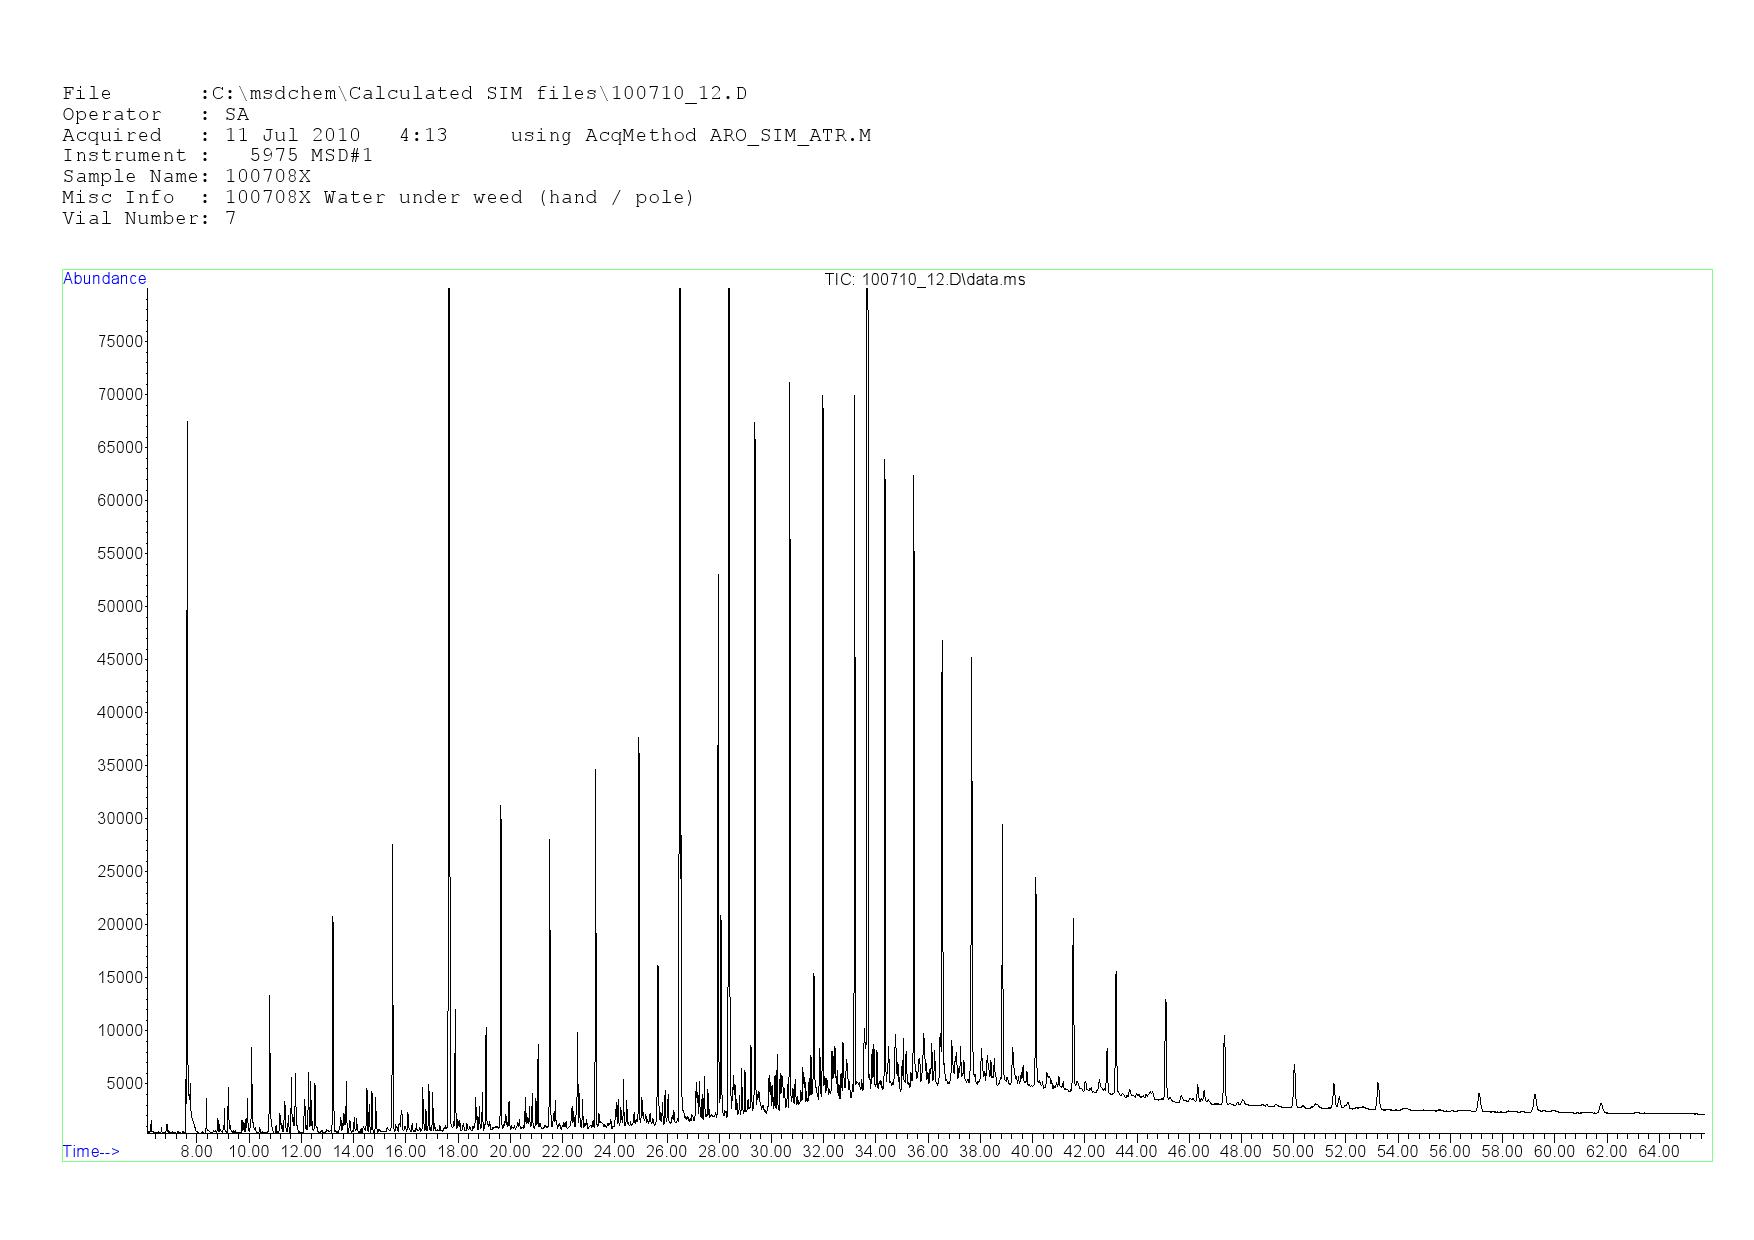Image resolution: width=1754 pixels, height=1240 pixels.
Task: Click the Instrument 5975 MSD#1 text
Action: [311, 156]
